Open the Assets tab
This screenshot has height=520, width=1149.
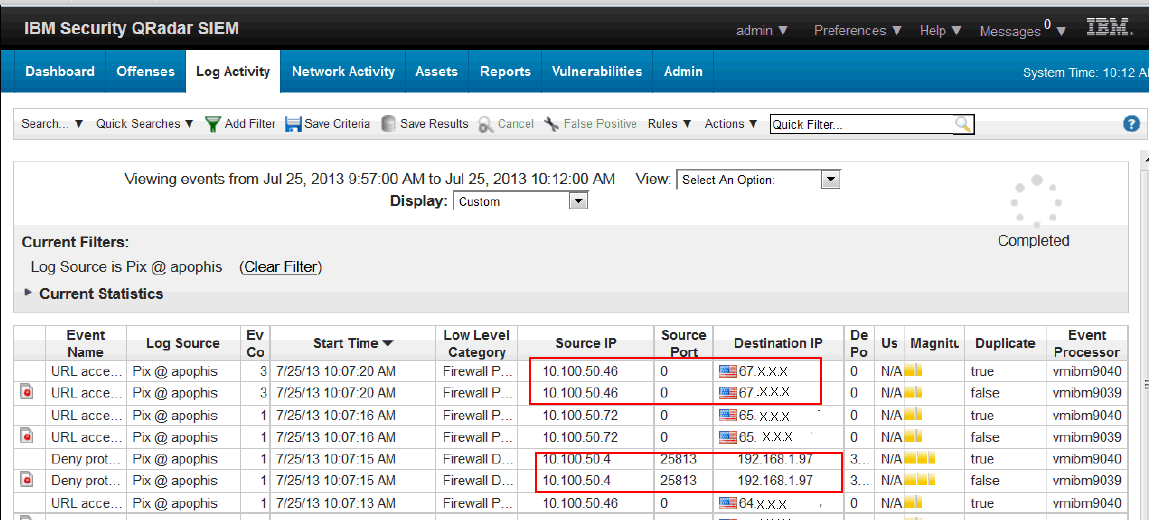tap(437, 71)
